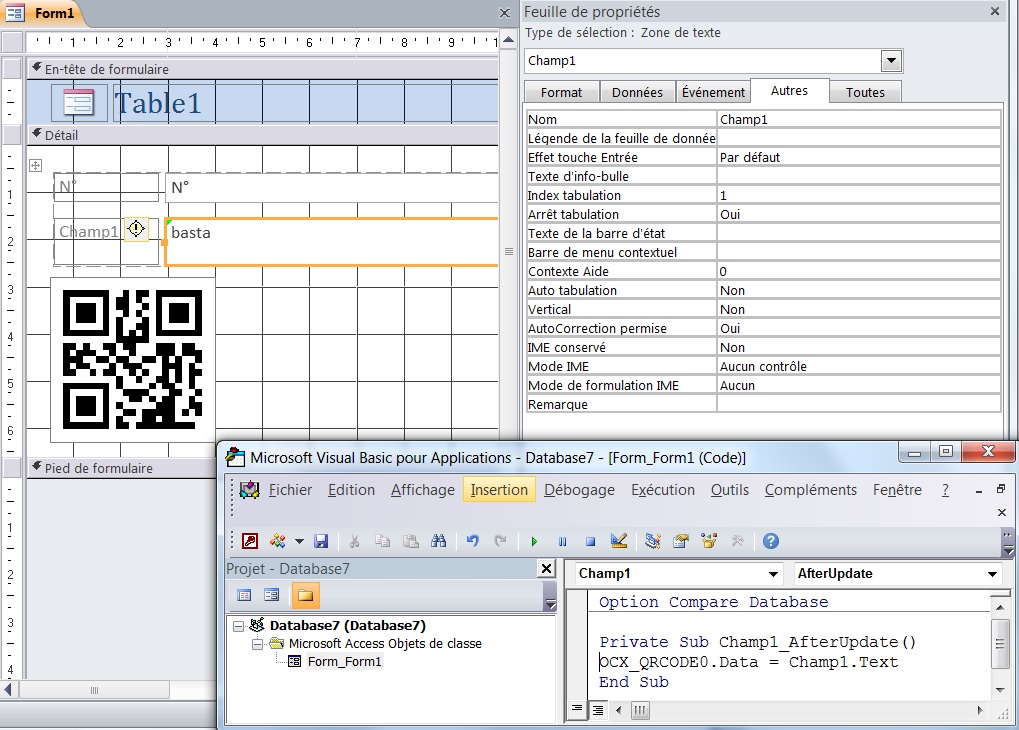Viewport: 1019px width, 730px height.
Task: Select Form_Form1 in the project tree
Action: tap(344, 661)
